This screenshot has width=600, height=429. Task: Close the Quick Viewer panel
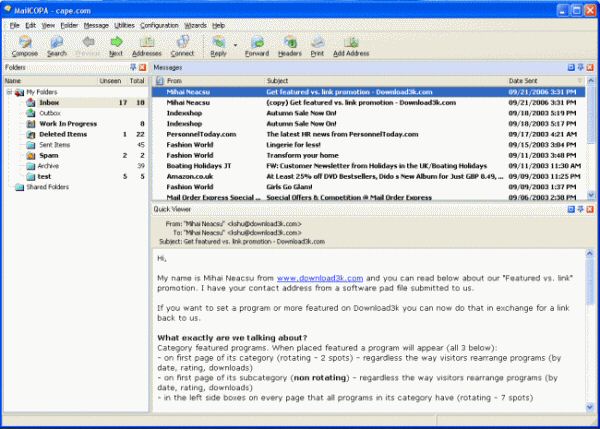[590, 209]
